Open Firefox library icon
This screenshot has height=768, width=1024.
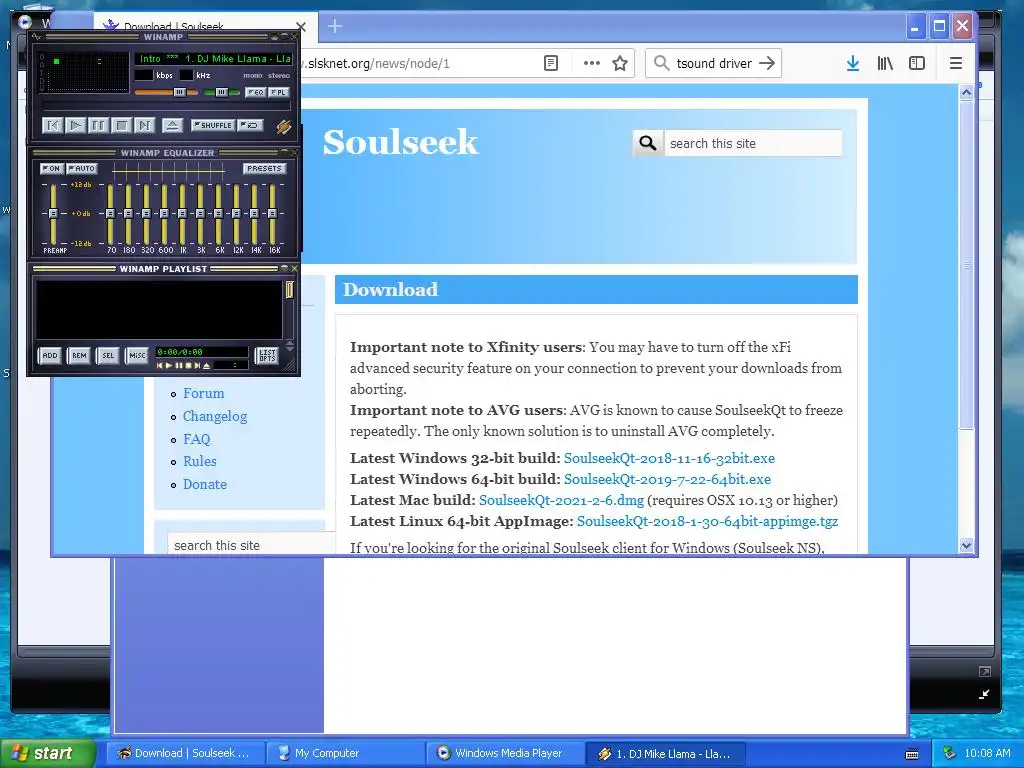[885, 63]
